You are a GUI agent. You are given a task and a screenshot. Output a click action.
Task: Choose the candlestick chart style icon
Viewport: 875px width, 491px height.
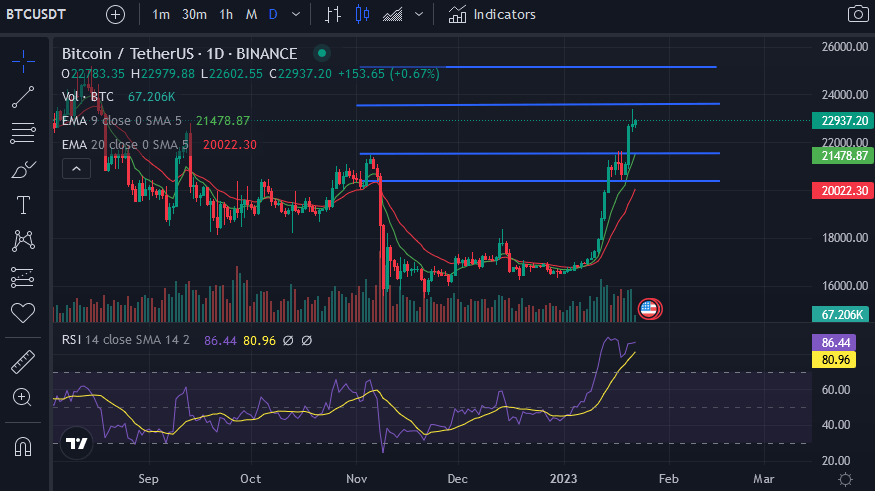coord(363,15)
